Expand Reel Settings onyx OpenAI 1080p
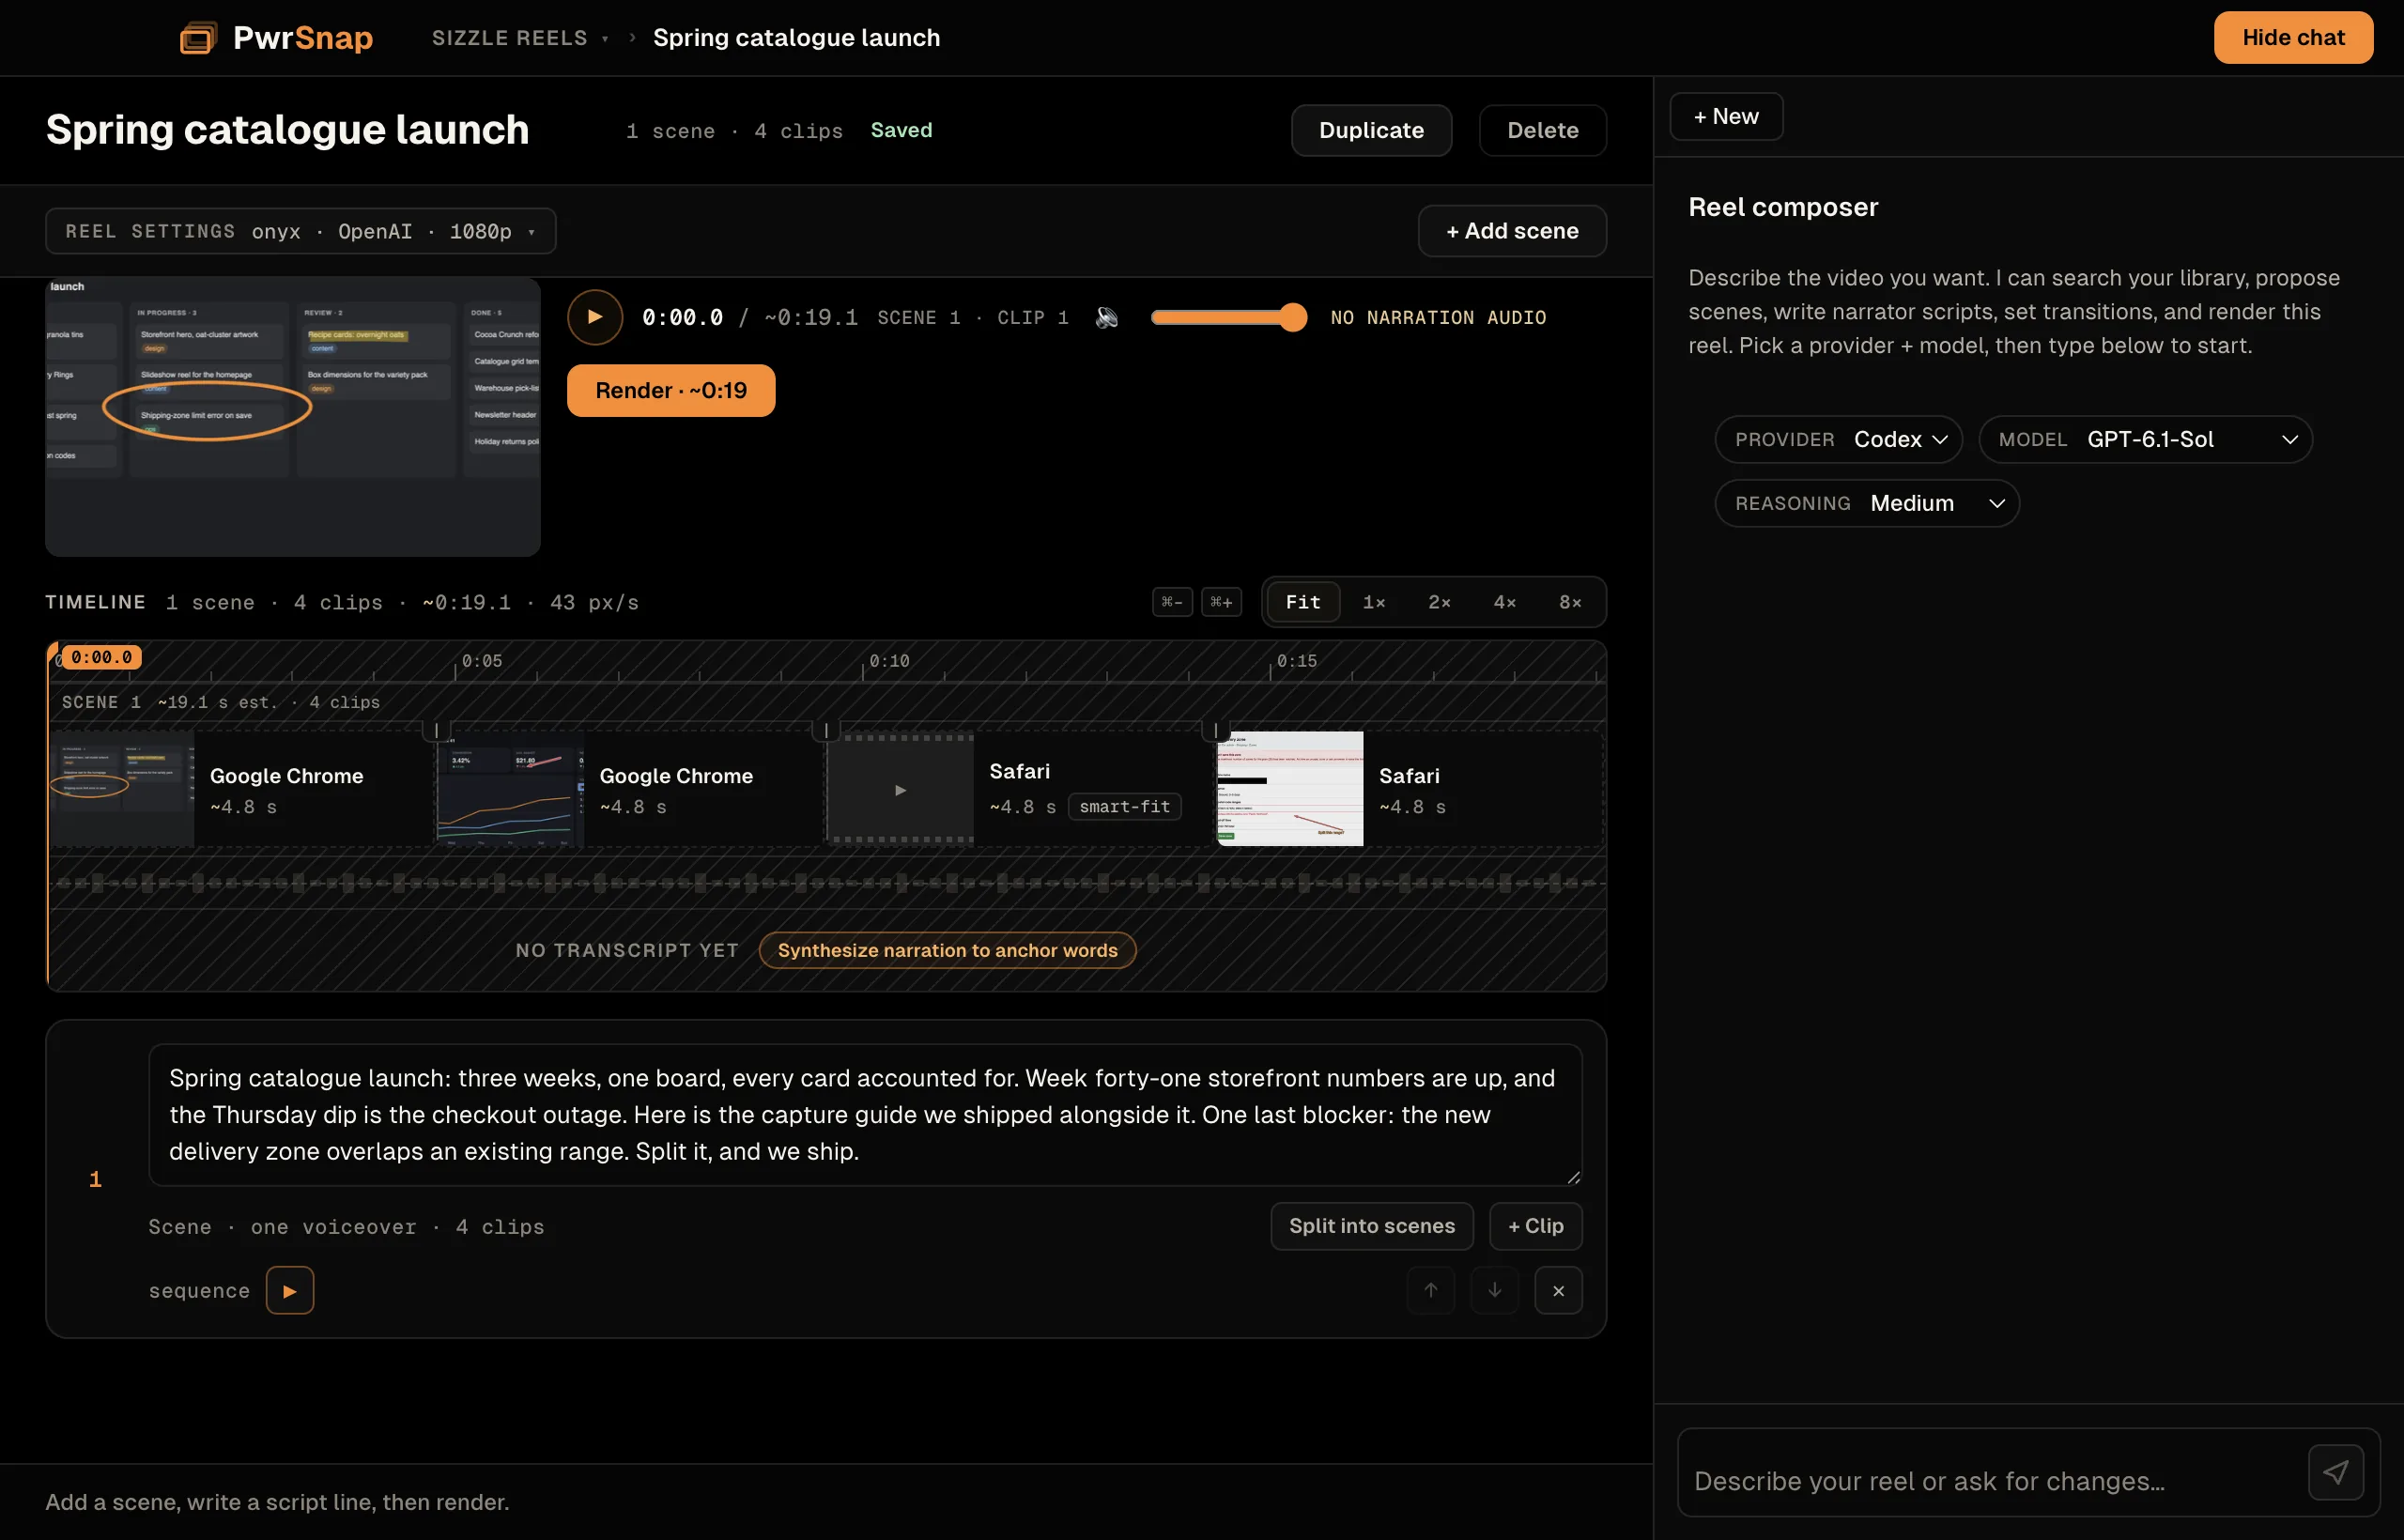The height and width of the screenshot is (1540, 2404). click(x=301, y=231)
